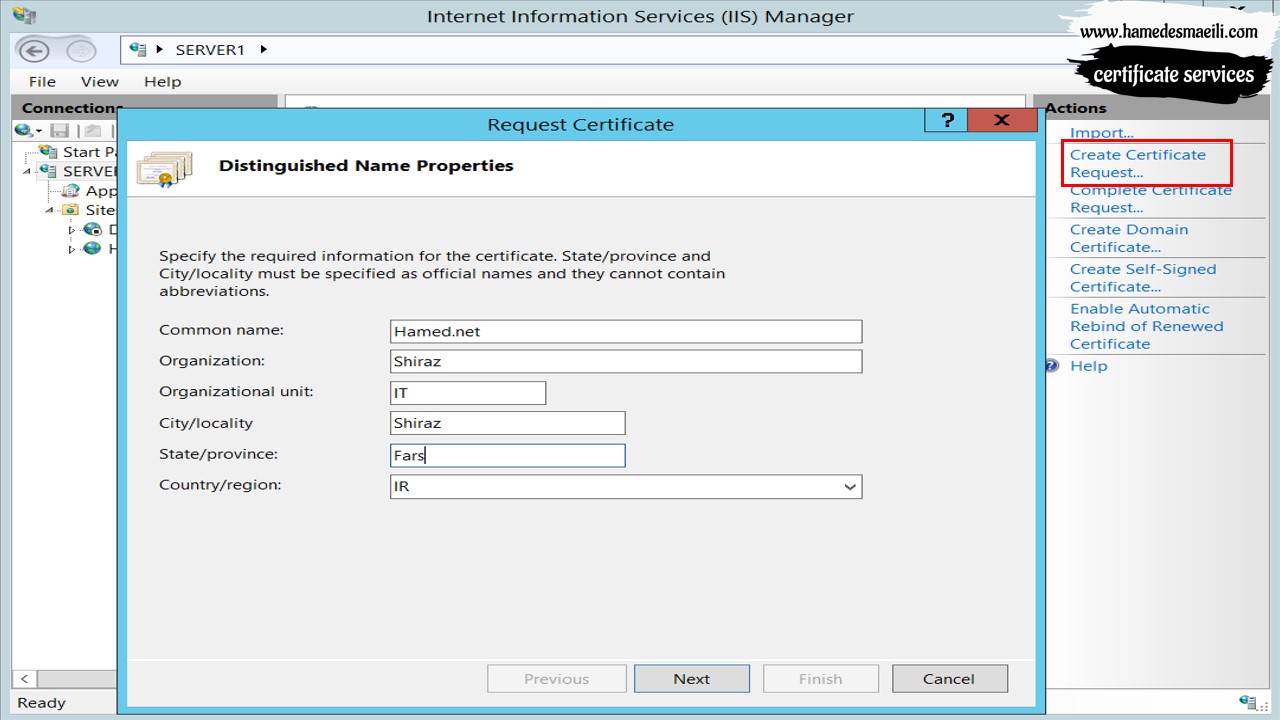1280x720 pixels.
Task: Click the disabled Finish button
Action: coord(821,679)
